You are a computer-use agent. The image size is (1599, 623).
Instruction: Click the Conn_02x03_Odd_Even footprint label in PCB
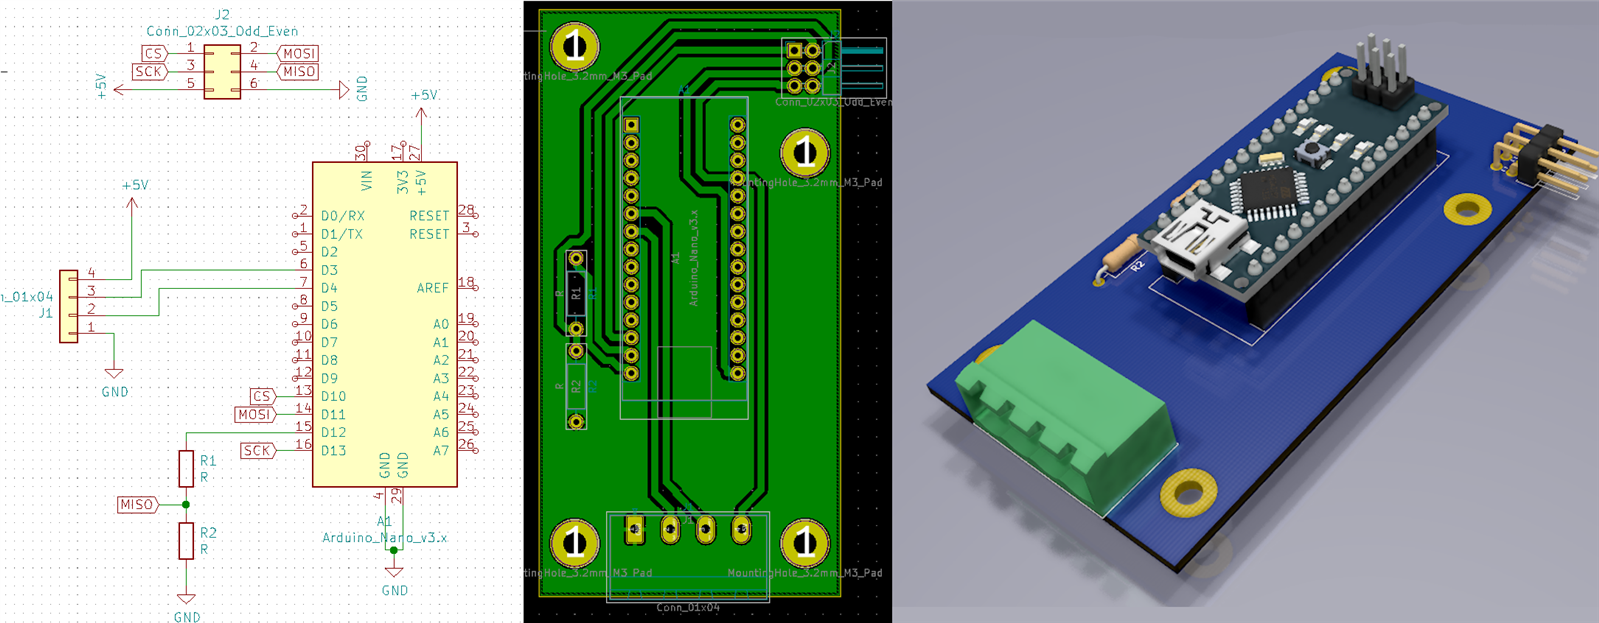click(x=833, y=102)
